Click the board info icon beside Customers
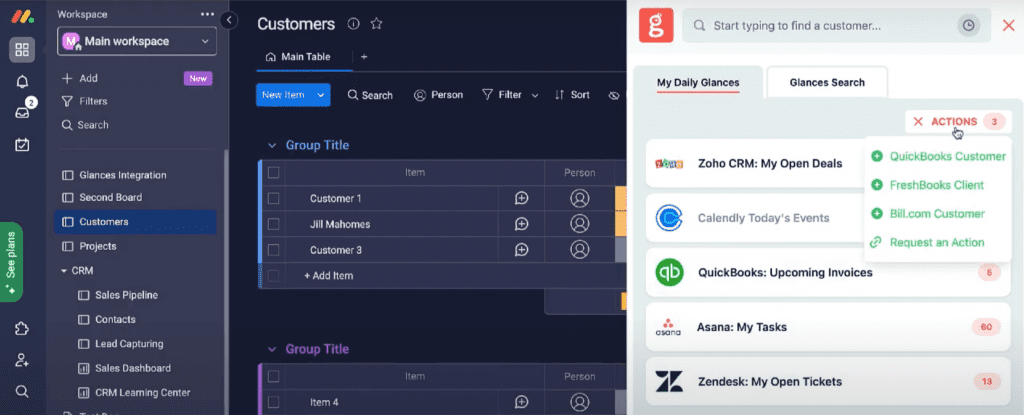1024x415 pixels. (x=353, y=24)
